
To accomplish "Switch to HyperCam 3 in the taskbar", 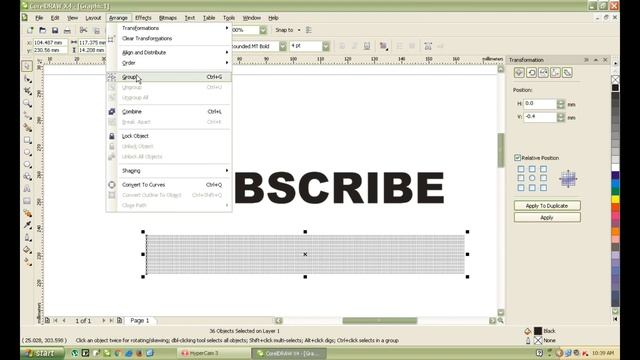I will point(213,353).
